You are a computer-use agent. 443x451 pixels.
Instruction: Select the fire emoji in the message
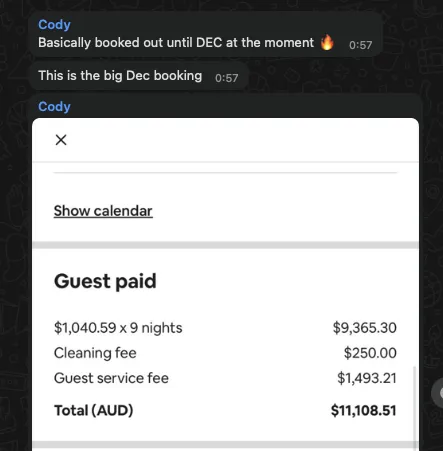point(327,42)
